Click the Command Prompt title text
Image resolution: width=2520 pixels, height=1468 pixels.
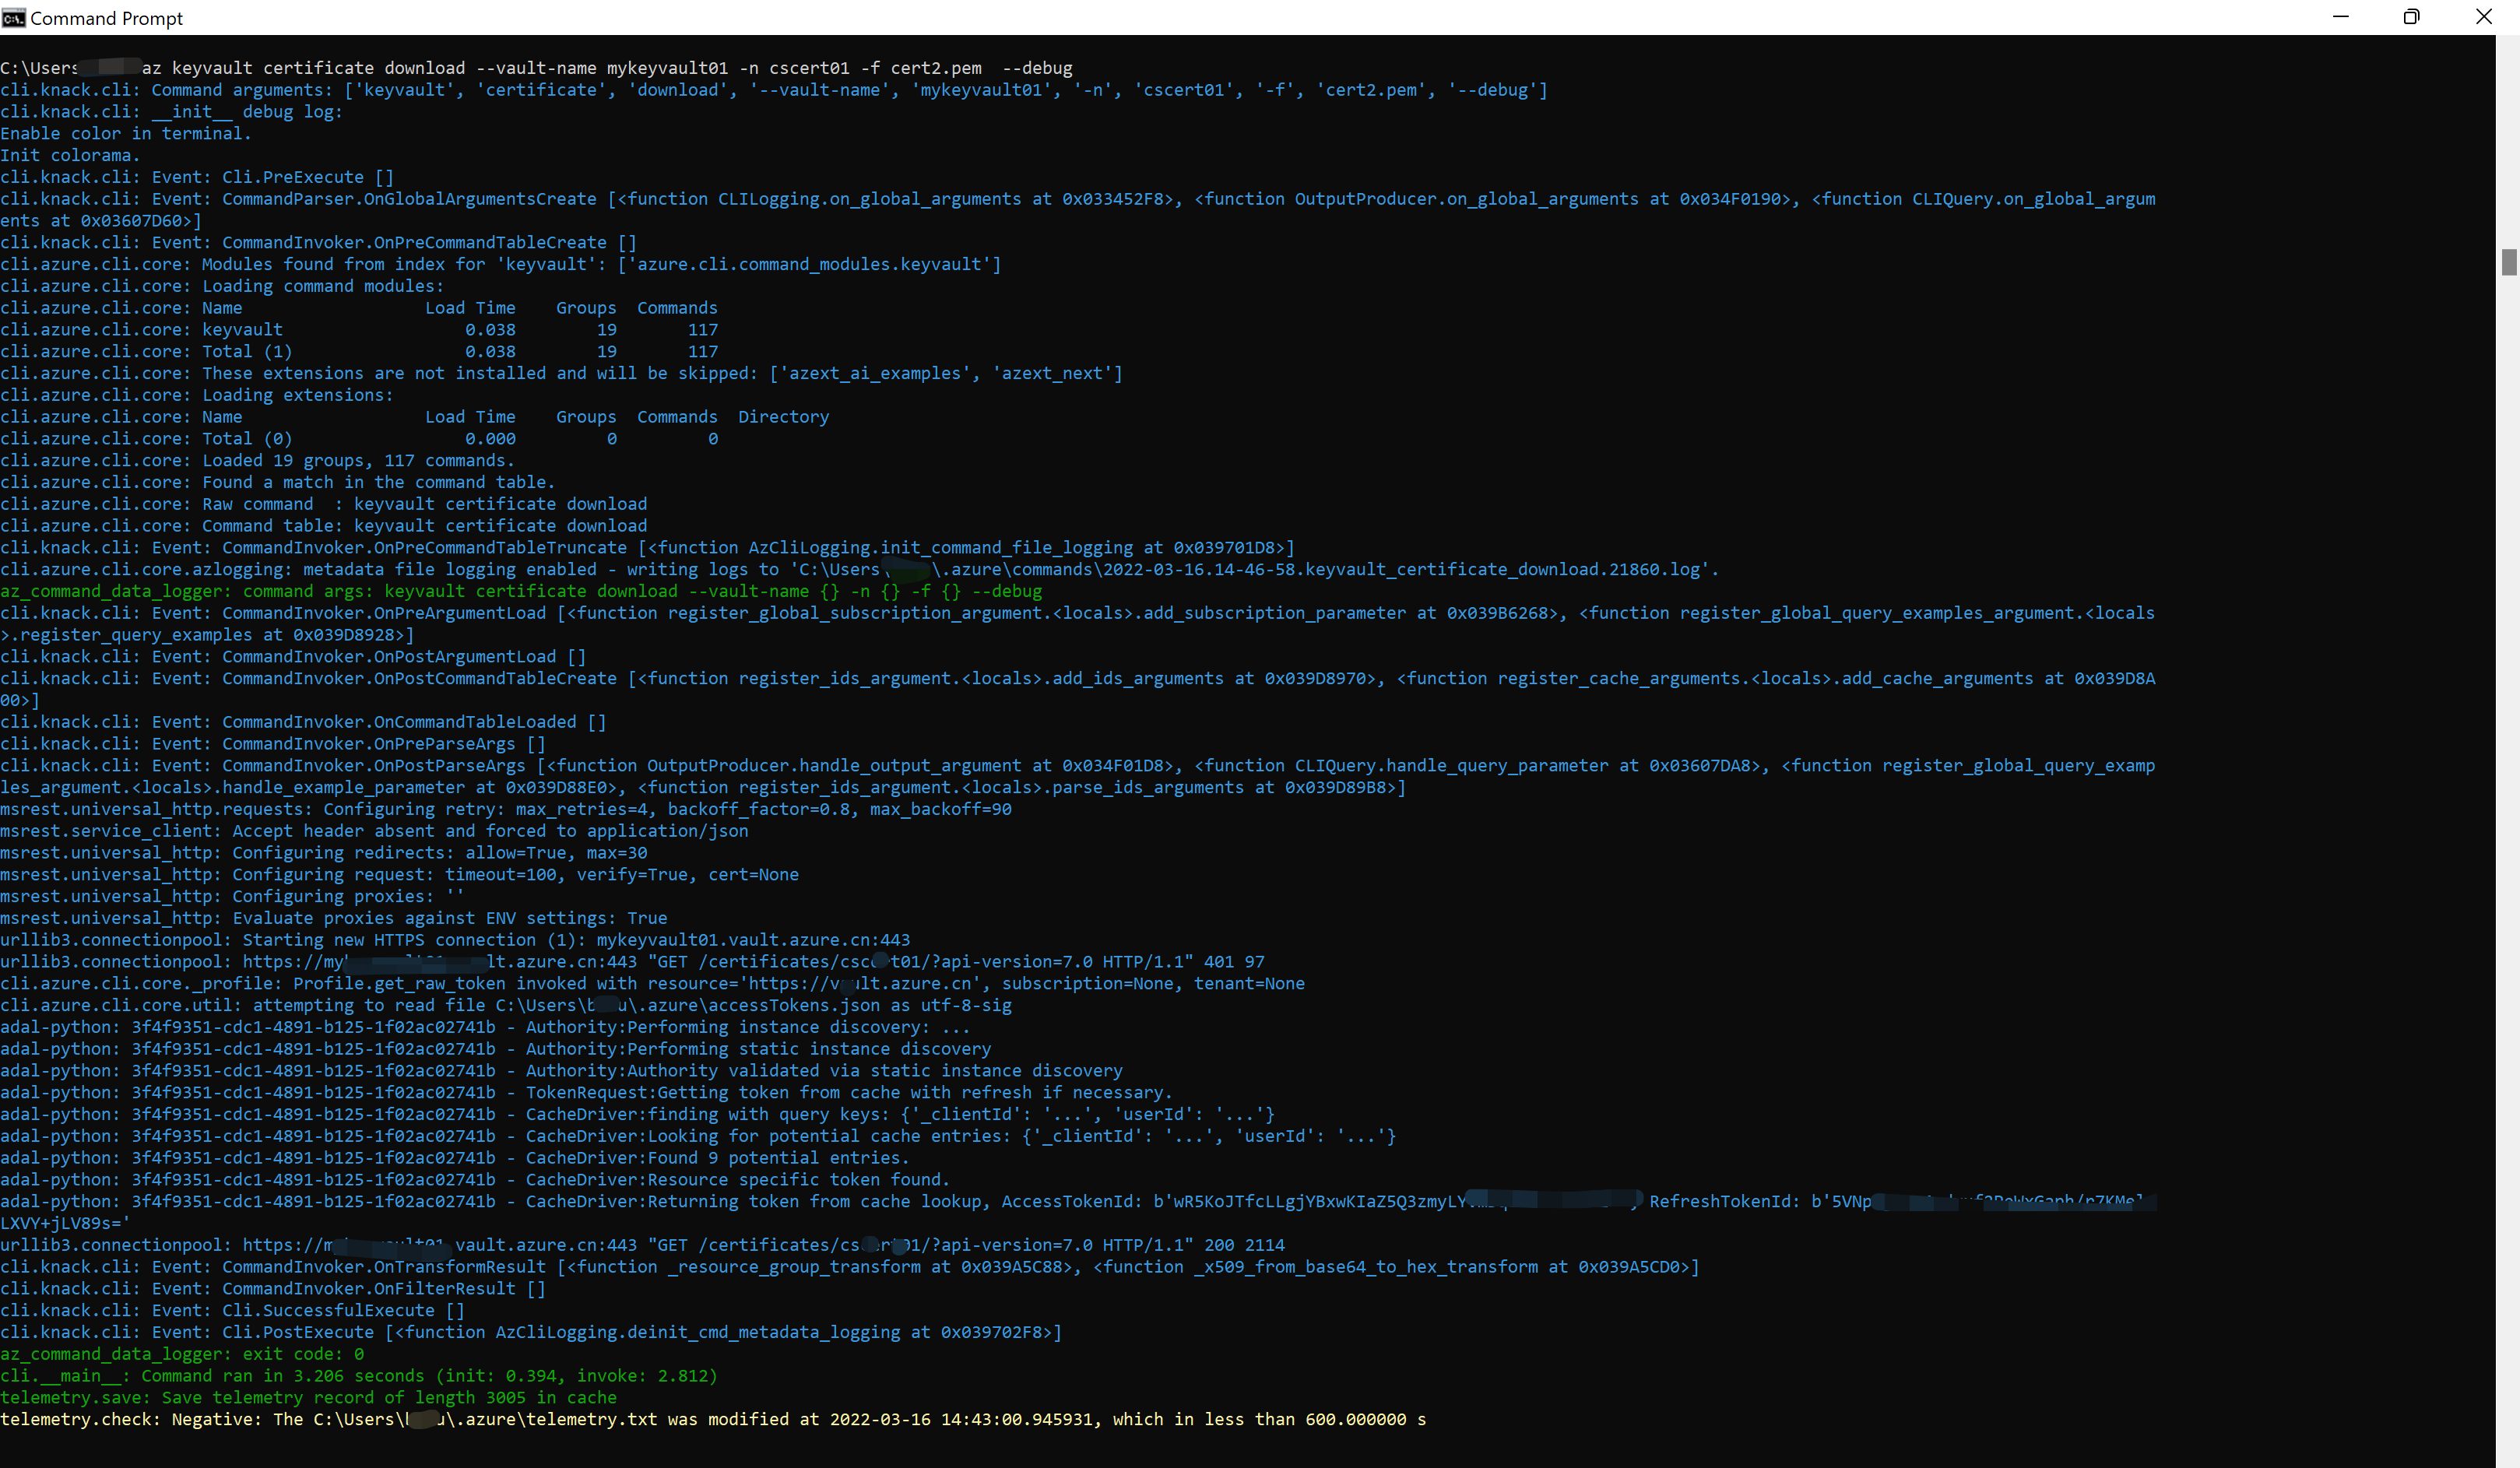pyautogui.click(x=106, y=18)
